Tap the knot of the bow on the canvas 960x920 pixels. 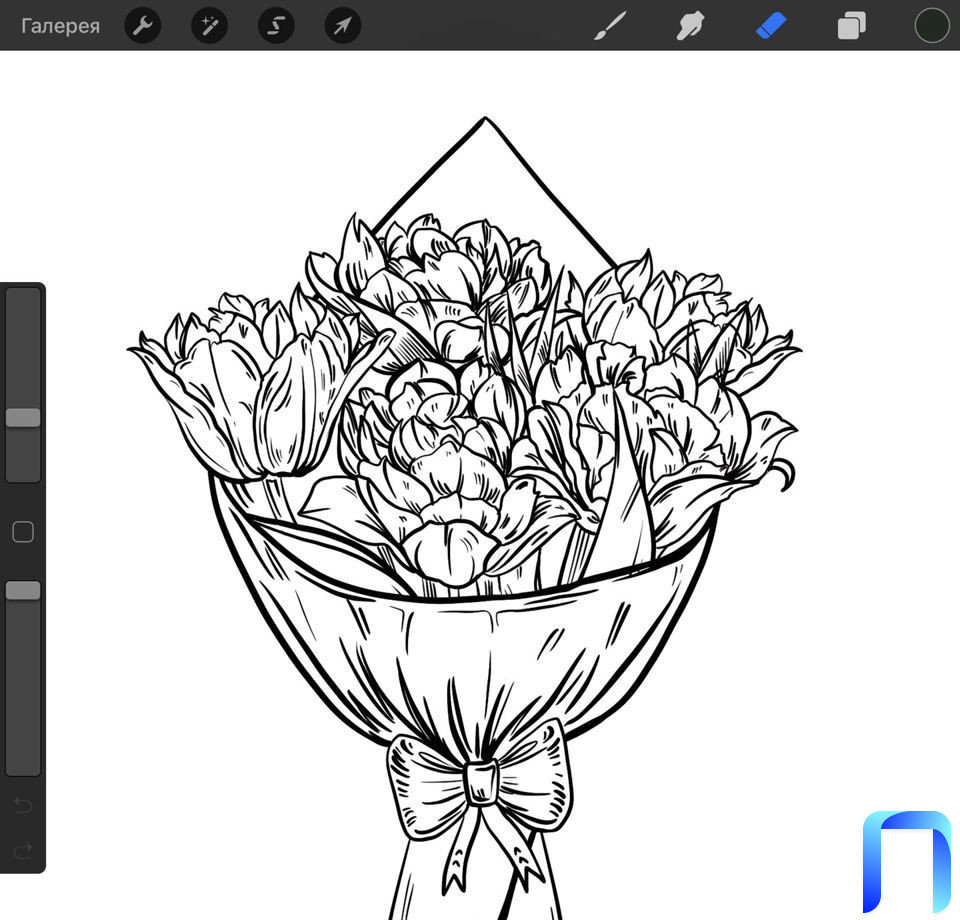481,783
